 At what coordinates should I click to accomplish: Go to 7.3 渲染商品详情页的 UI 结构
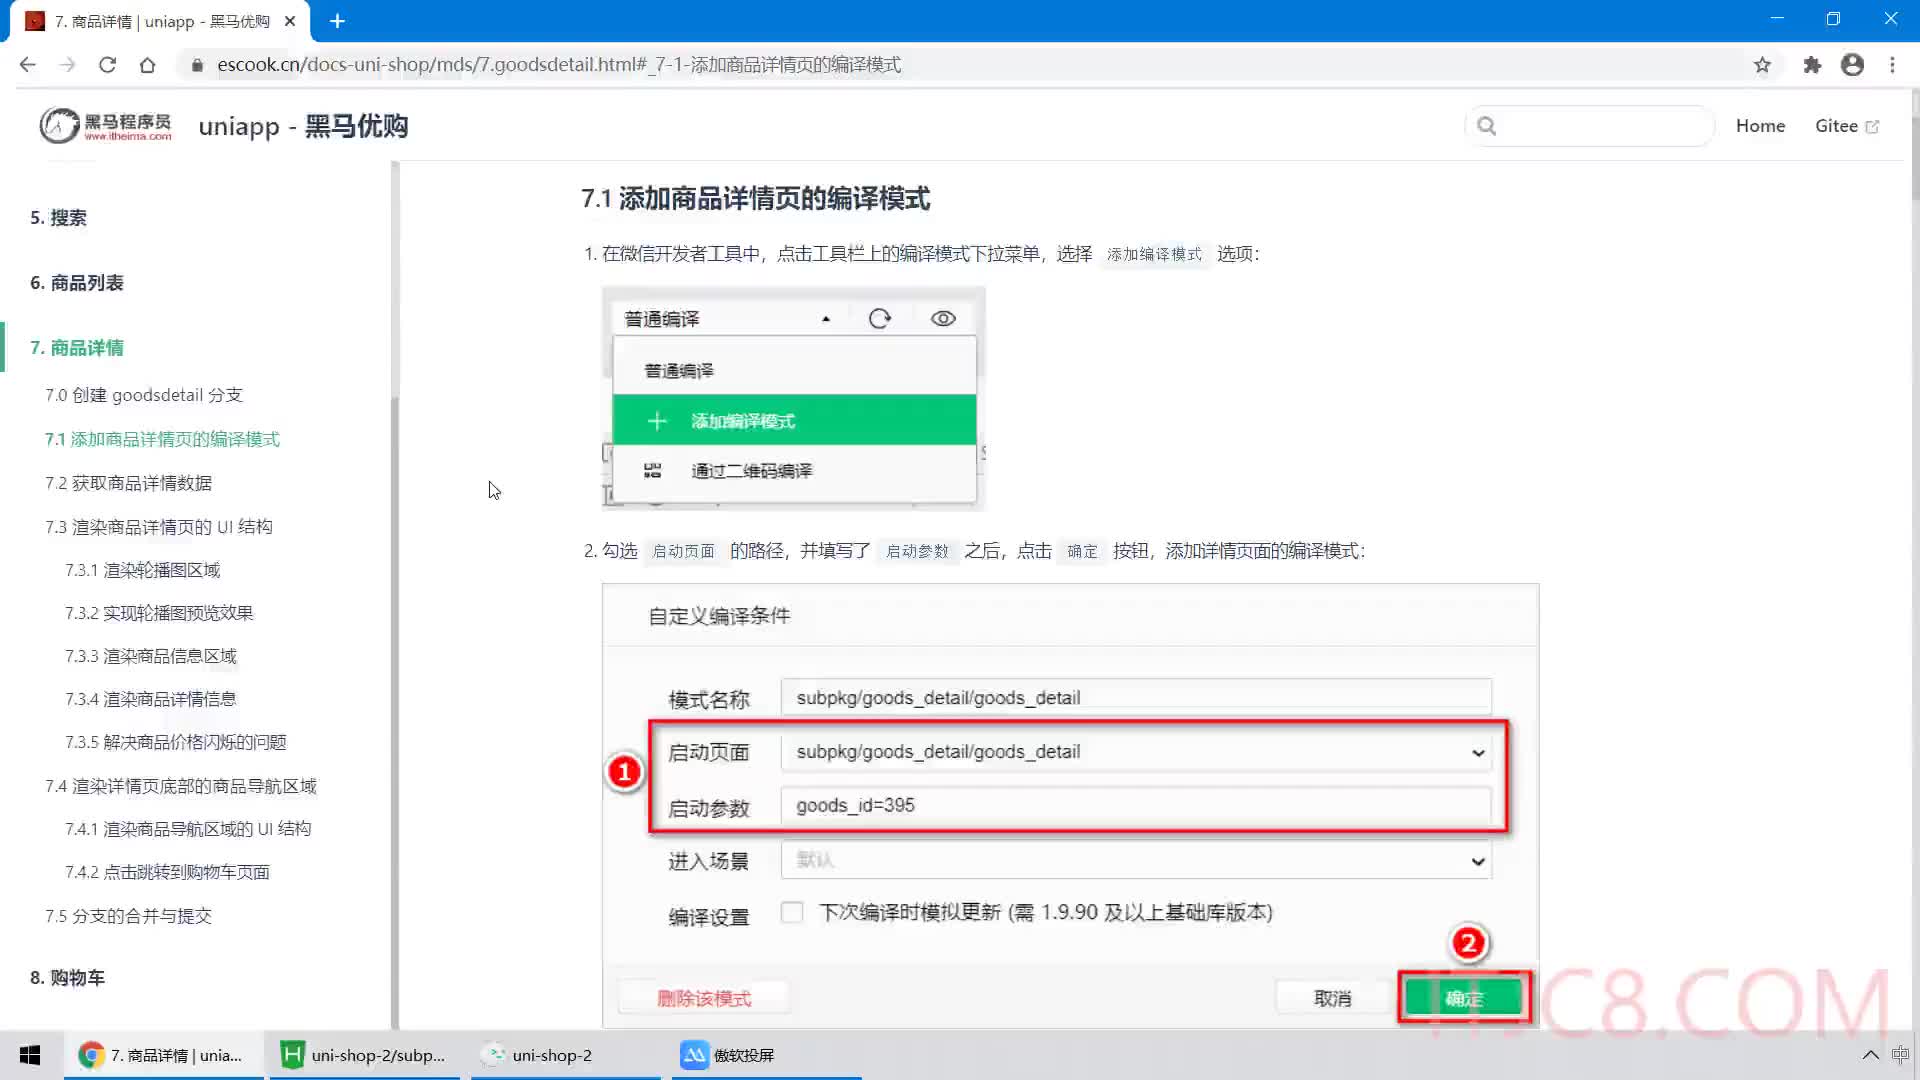click(x=159, y=527)
